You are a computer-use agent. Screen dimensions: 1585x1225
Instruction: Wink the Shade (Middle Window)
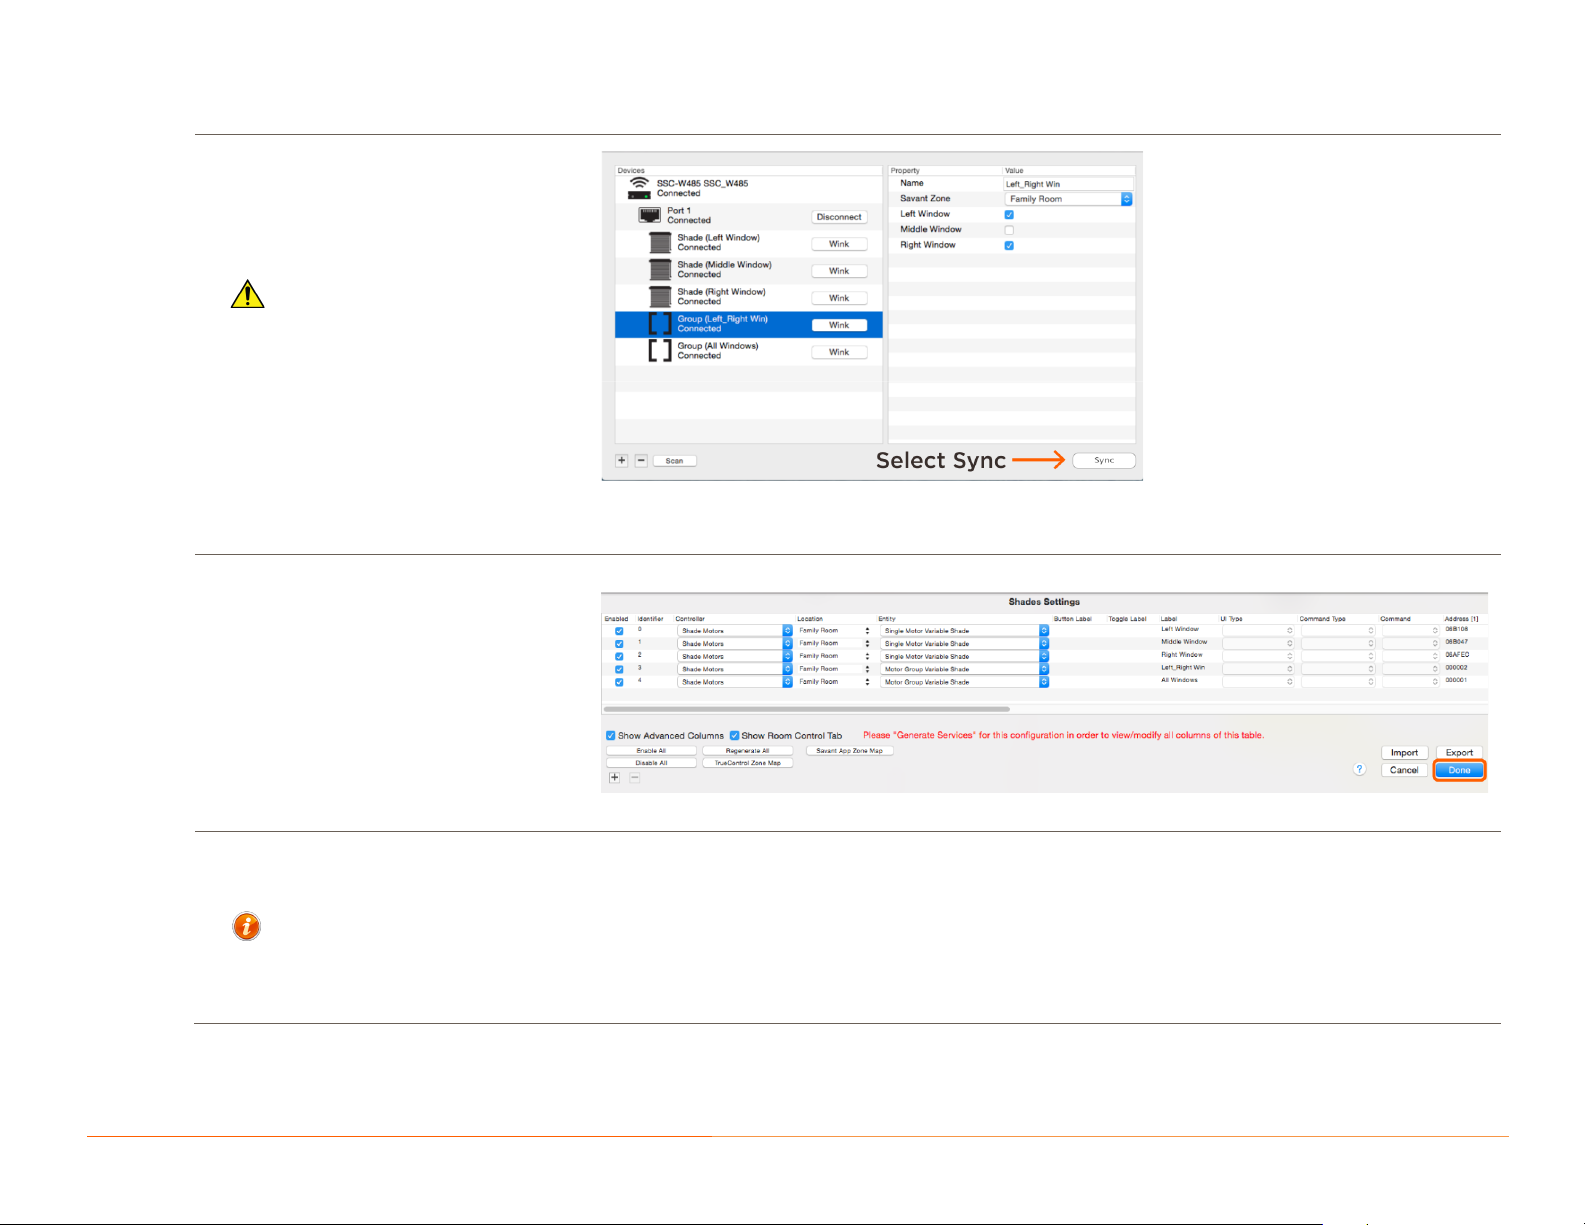click(839, 271)
